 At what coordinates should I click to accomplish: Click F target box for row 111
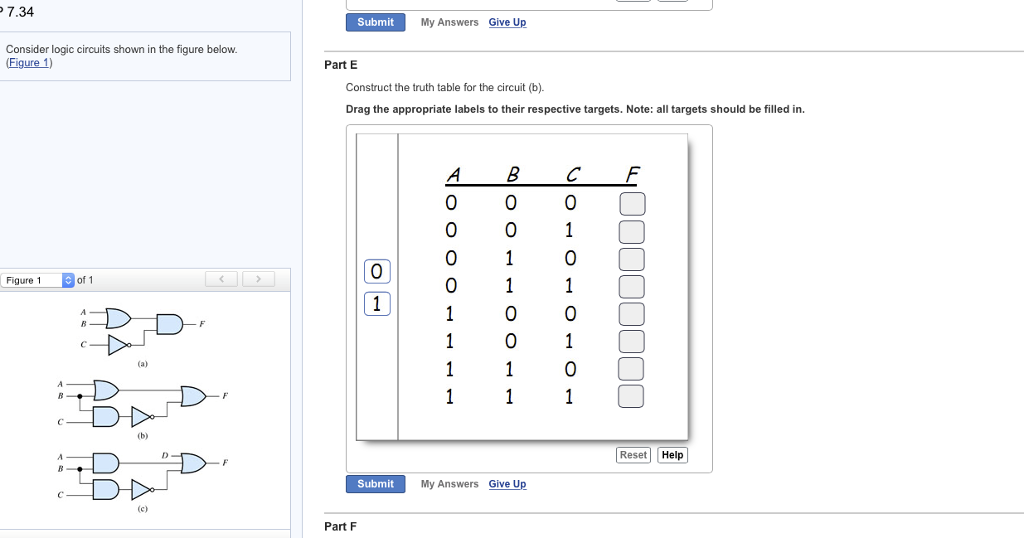pyautogui.click(x=631, y=397)
